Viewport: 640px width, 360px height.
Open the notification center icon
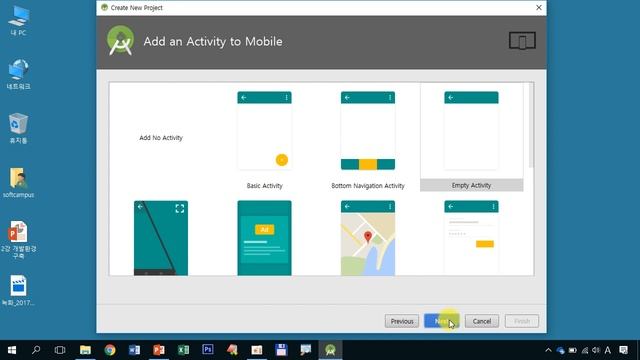point(623,350)
